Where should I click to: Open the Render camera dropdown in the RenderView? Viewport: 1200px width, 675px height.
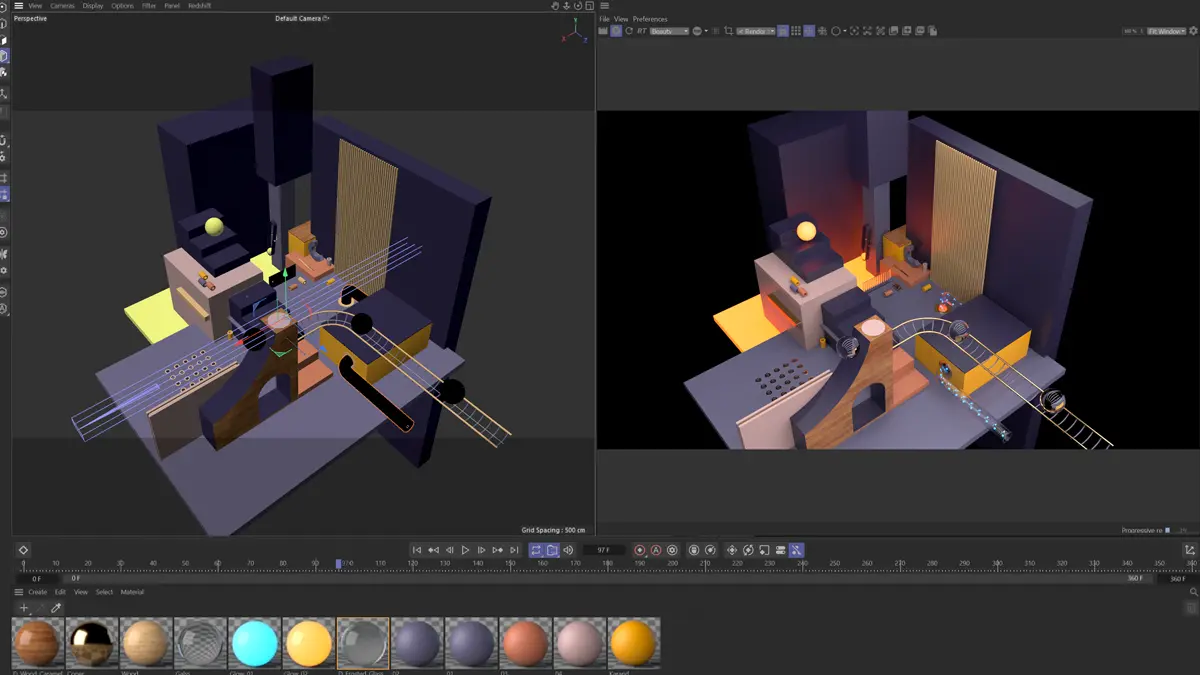tap(756, 31)
